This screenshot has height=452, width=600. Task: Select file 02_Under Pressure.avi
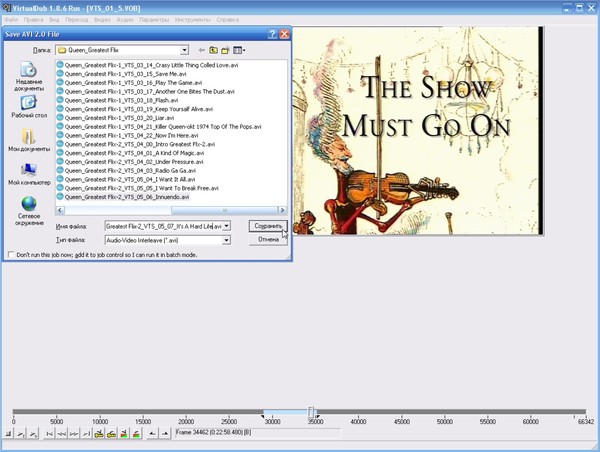[130, 162]
